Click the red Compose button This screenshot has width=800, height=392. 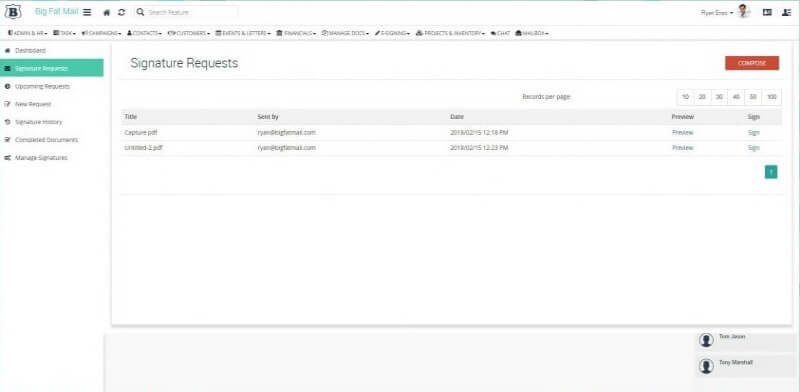(752, 63)
